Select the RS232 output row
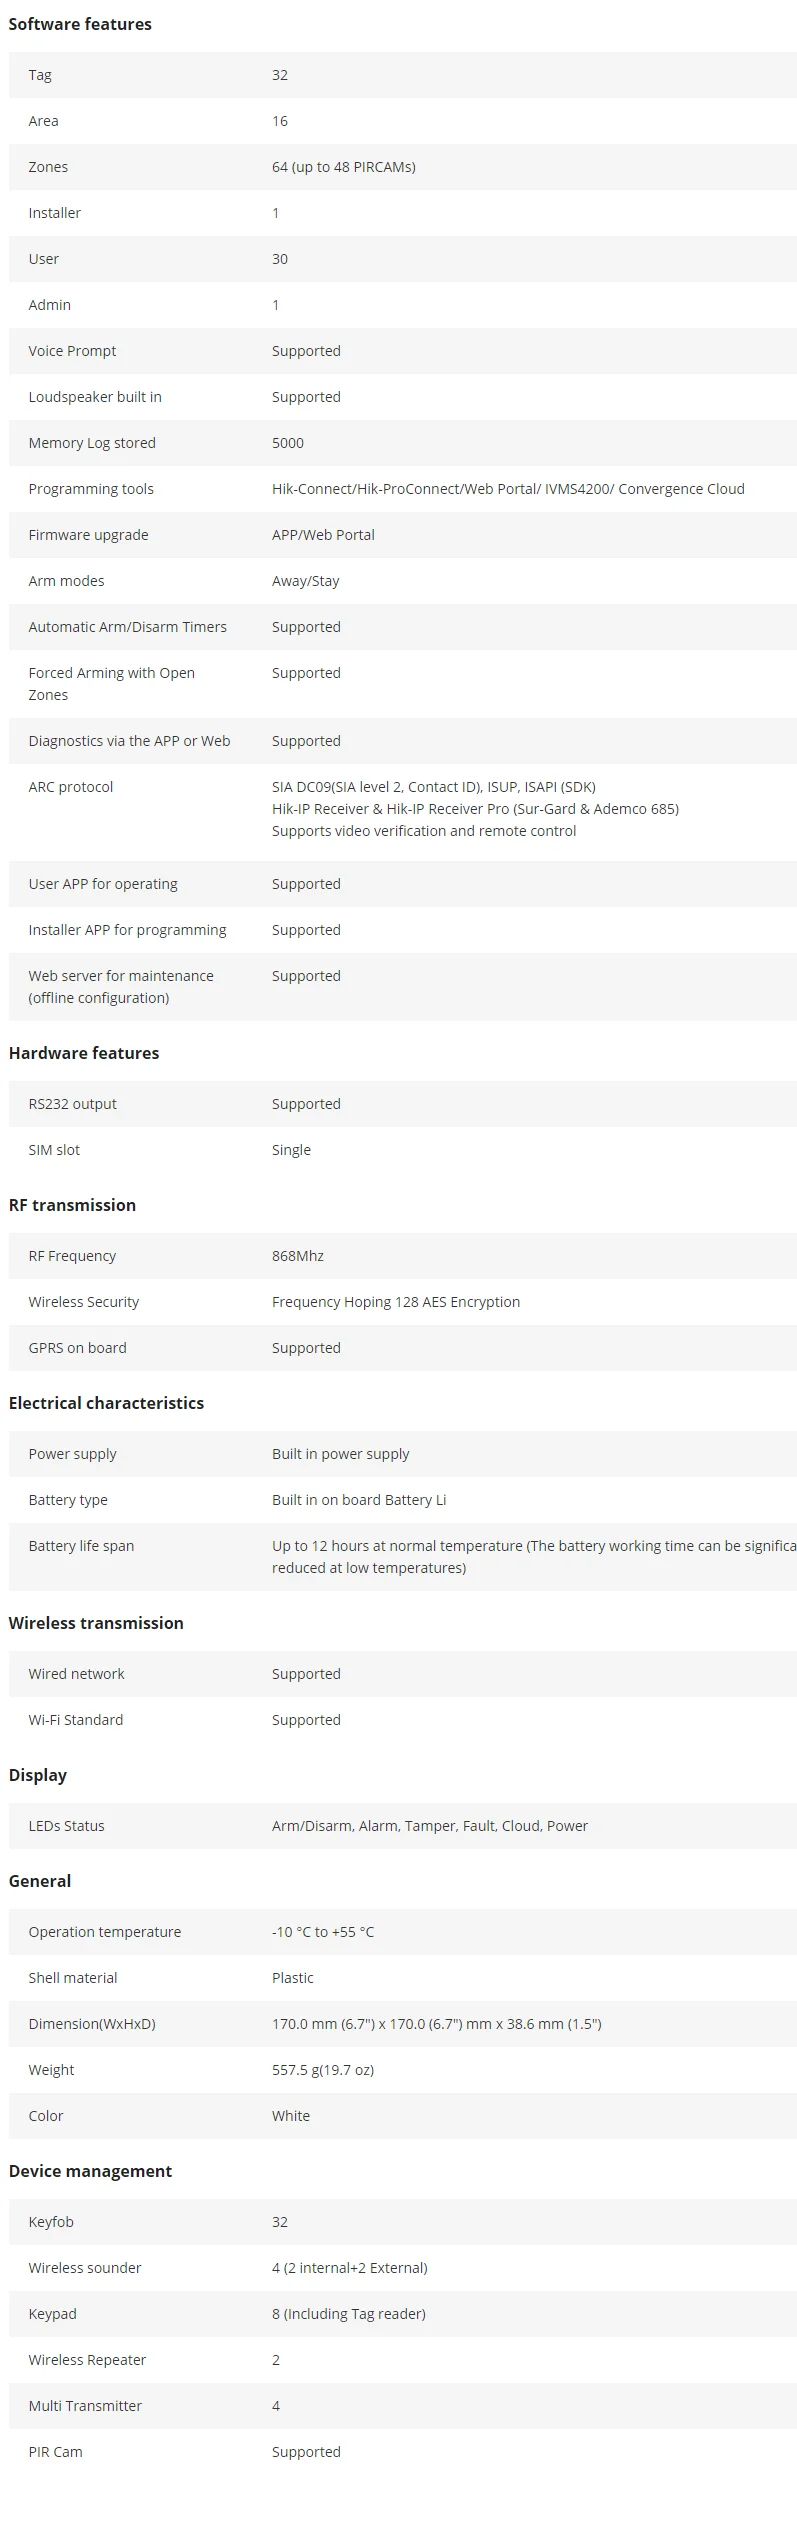The height and width of the screenshot is (2533, 797). 403,1104
